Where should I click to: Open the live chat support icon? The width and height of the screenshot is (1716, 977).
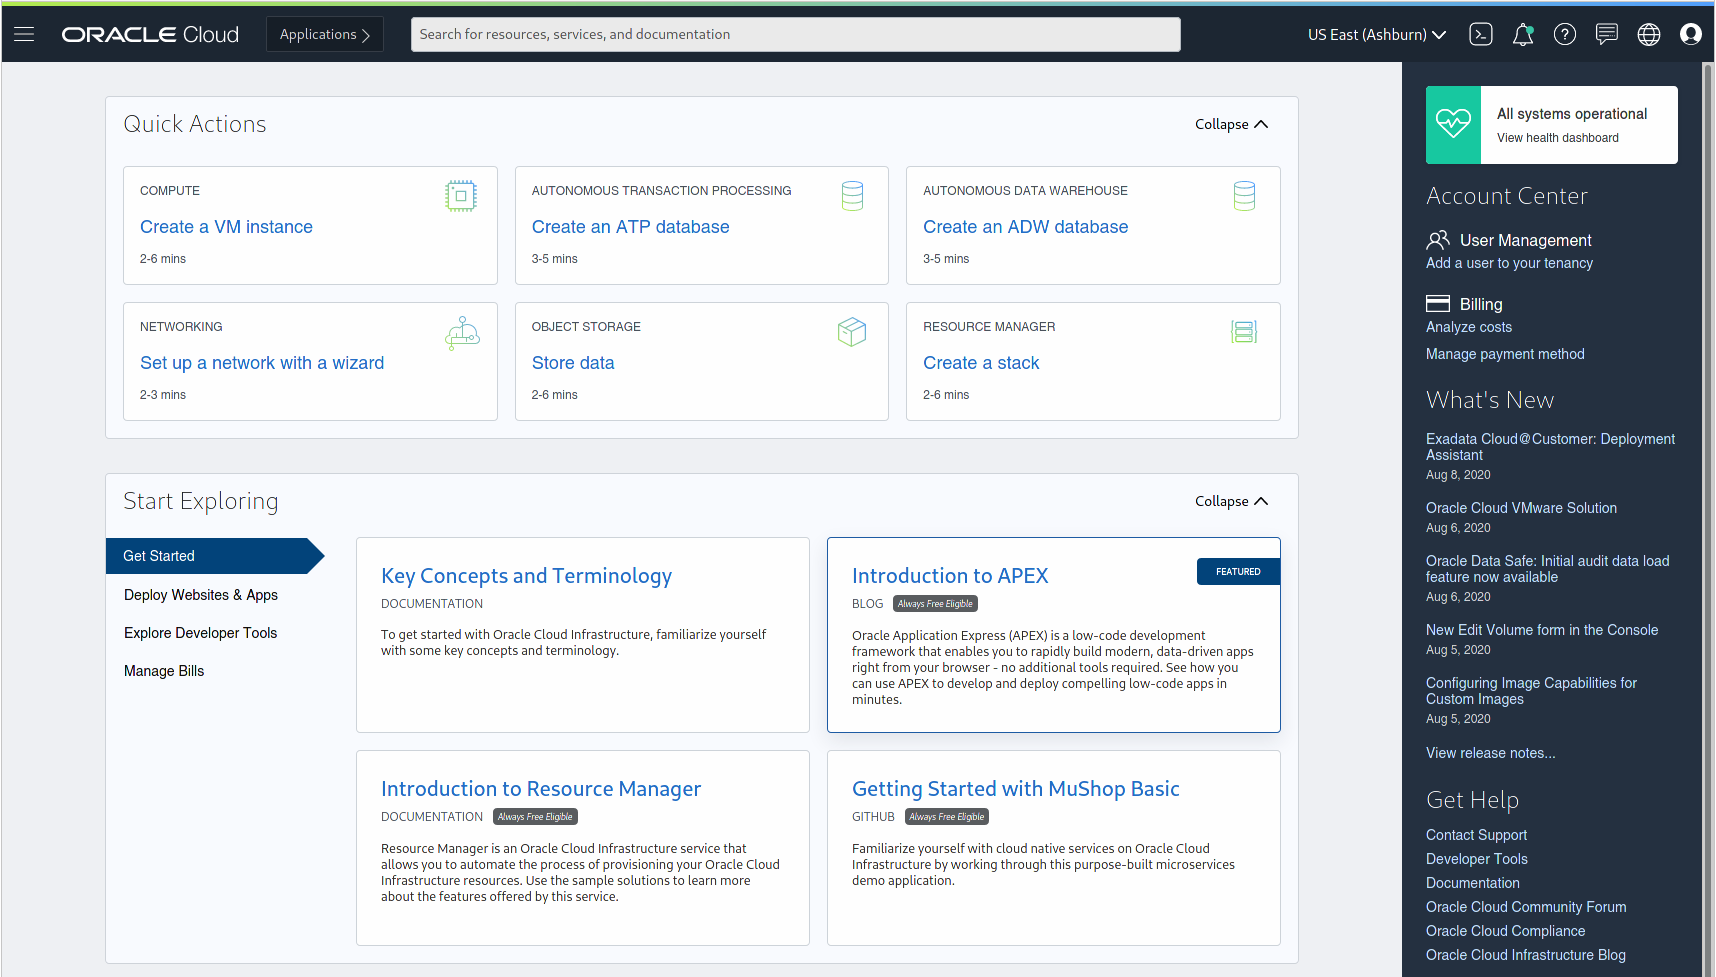click(x=1607, y=34)
